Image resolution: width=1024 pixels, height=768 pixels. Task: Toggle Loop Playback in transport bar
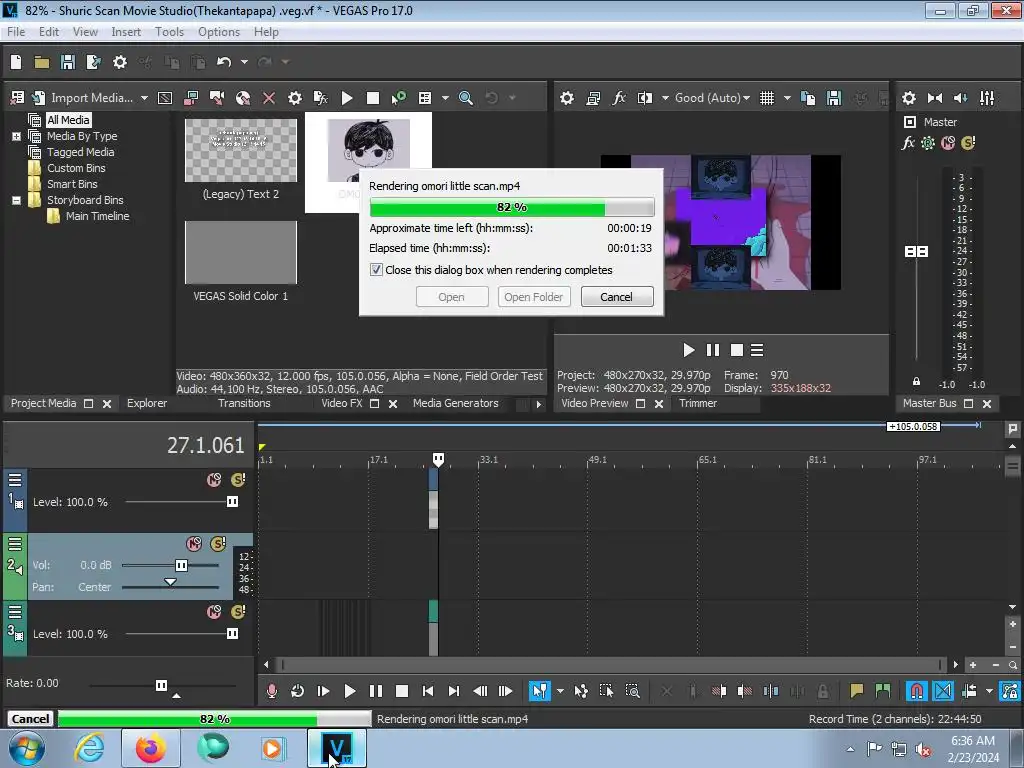297,691
